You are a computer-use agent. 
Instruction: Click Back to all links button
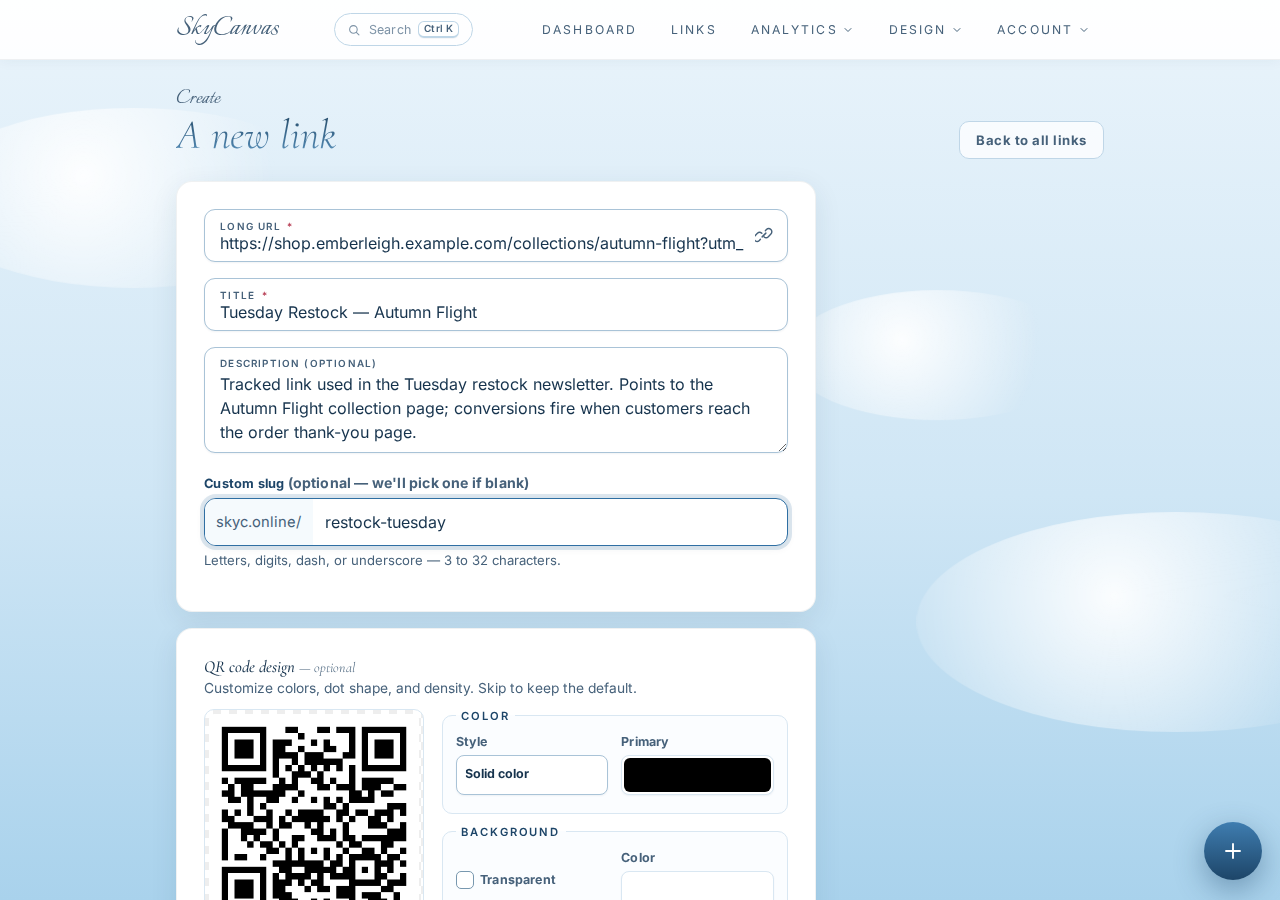pyautogui.click(x=1031, y=140)
